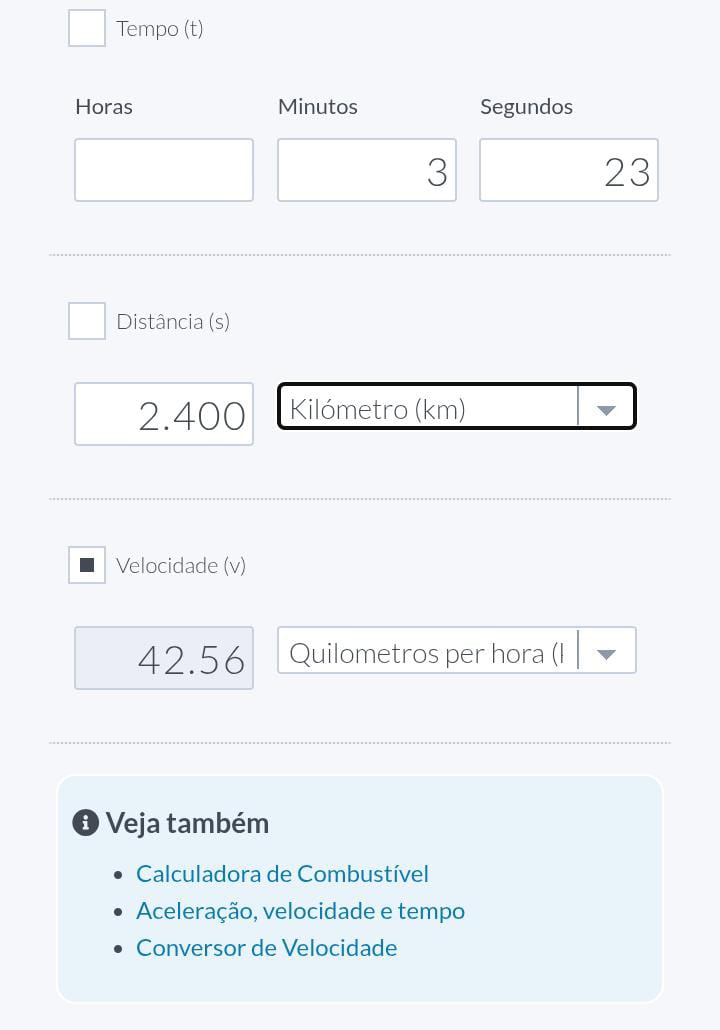Click the velocity unit dropdown arrow
Image resolution: width=720 pixels, height=1030 pixels.
click(x=606, y=652)
